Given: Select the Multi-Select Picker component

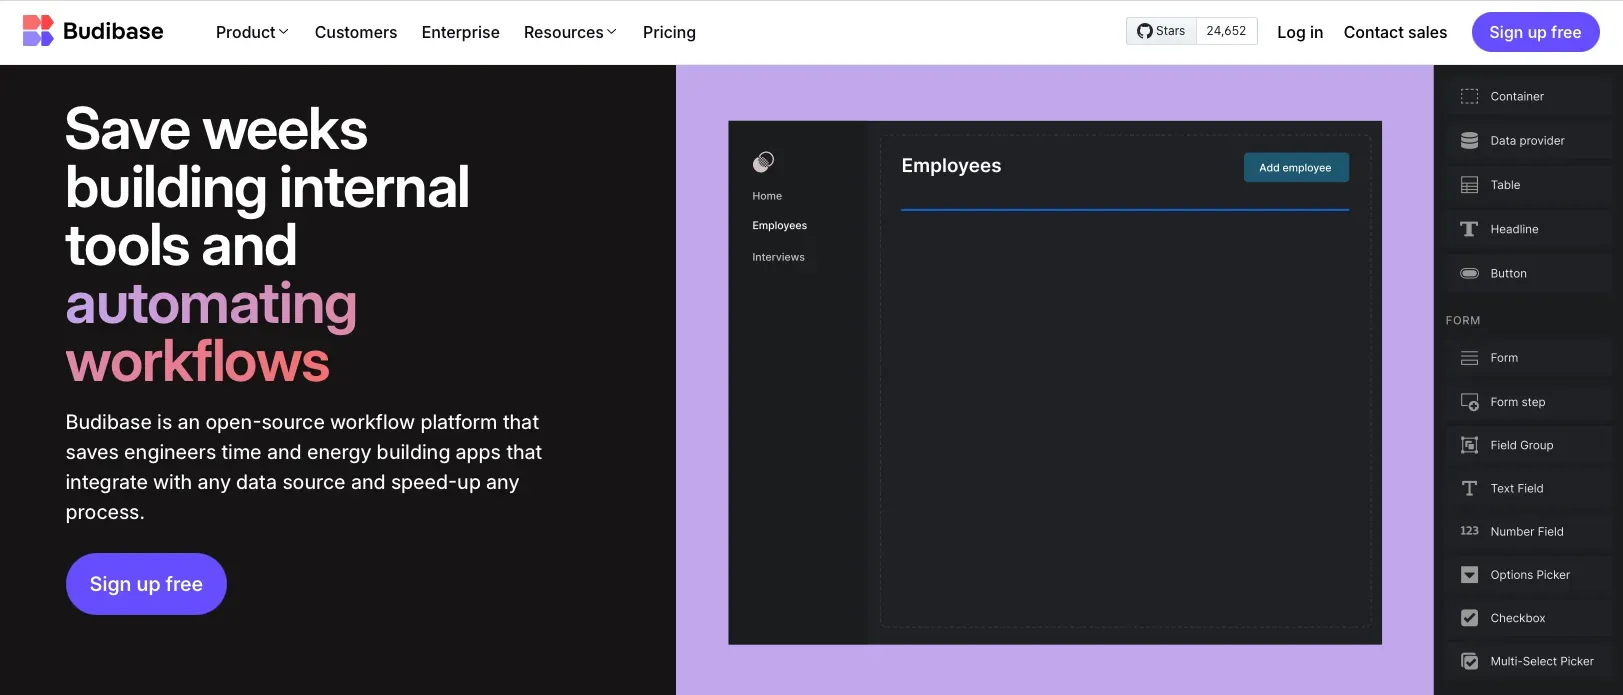Looking at the screenshot, I should 1541,661.
